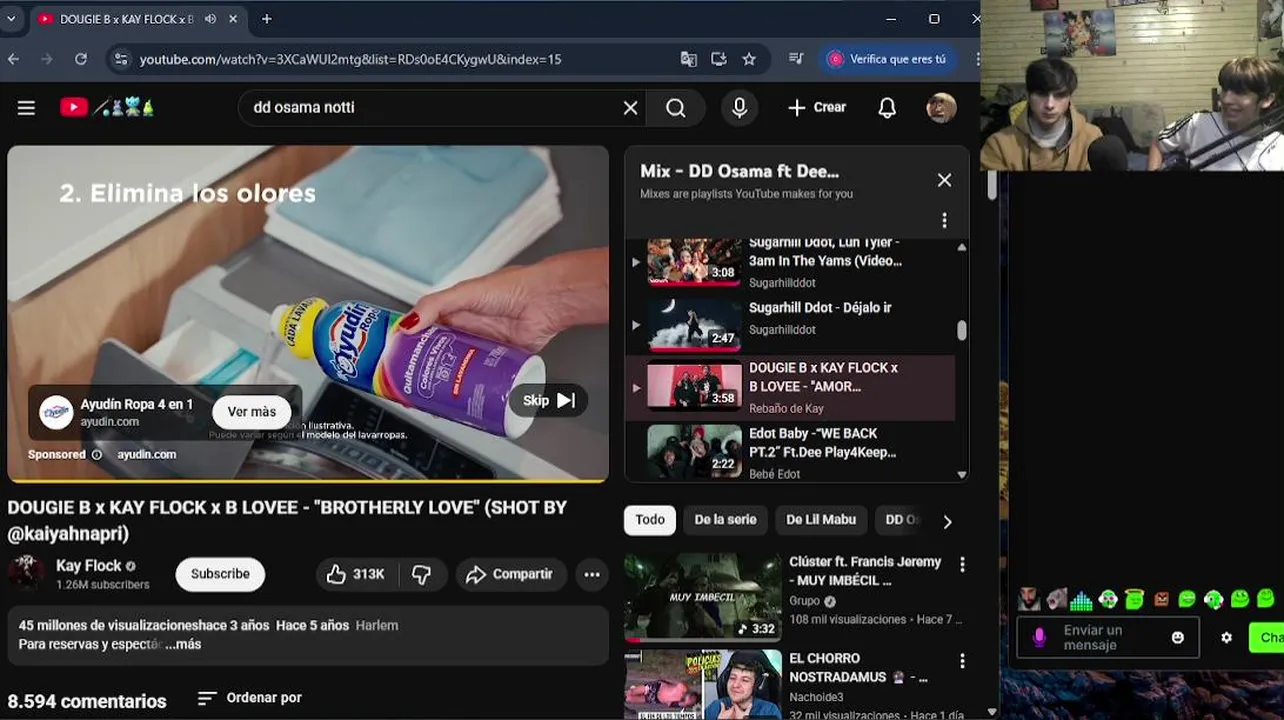This screenshot has width=1284, height=720.
Task: Select the Todo filter chip
Action: [x=650, y=520]
